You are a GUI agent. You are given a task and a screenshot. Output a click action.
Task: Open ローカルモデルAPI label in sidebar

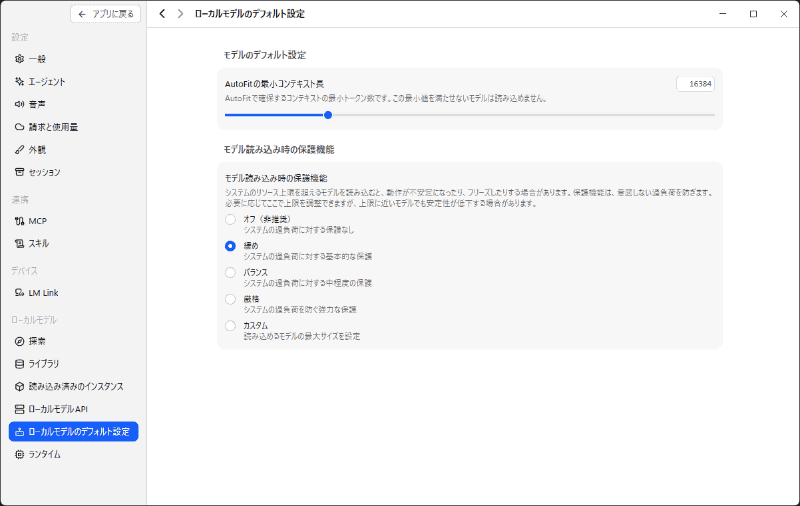pos(58,409)
